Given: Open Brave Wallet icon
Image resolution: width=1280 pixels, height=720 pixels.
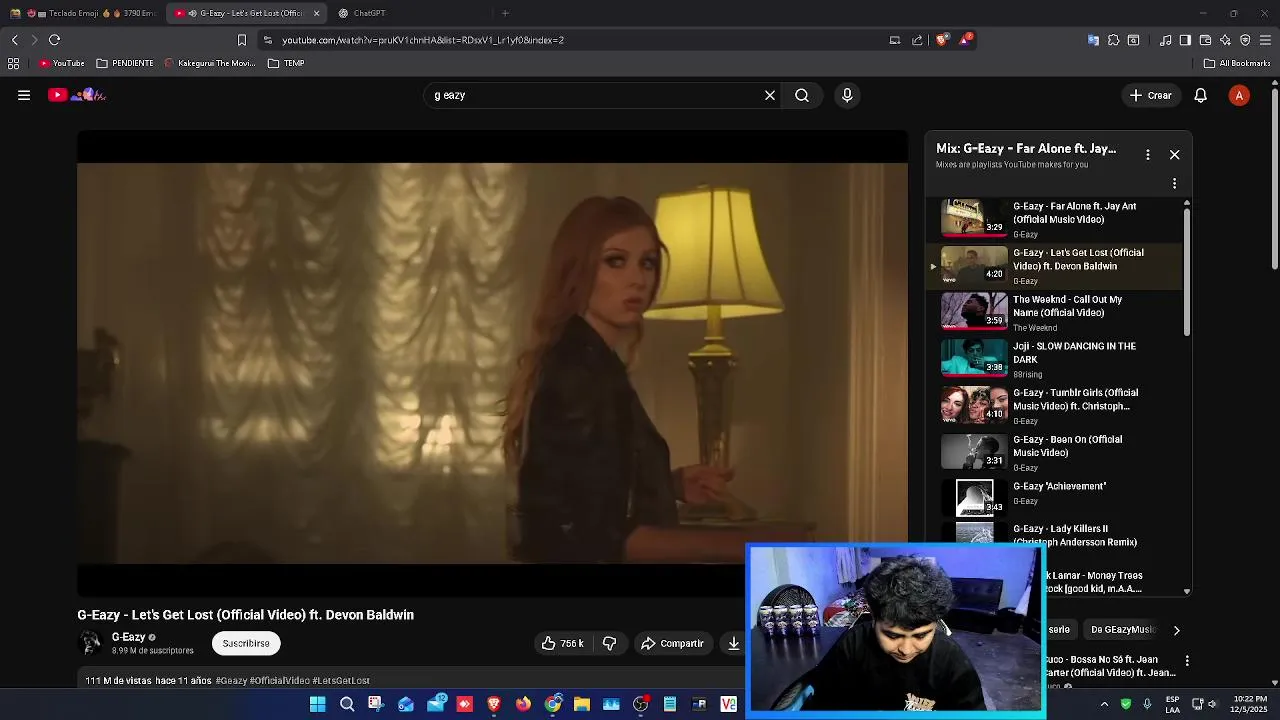Looking at the screenshot, I should (1205, 40).
